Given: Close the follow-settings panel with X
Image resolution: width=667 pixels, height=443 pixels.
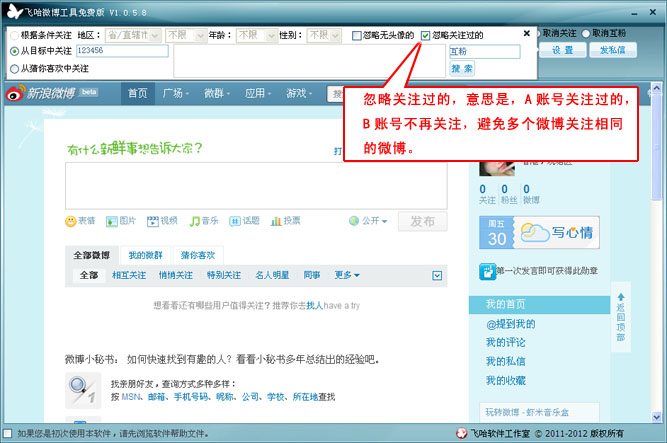Looking at the screenshot, I should tap(527, 33).
